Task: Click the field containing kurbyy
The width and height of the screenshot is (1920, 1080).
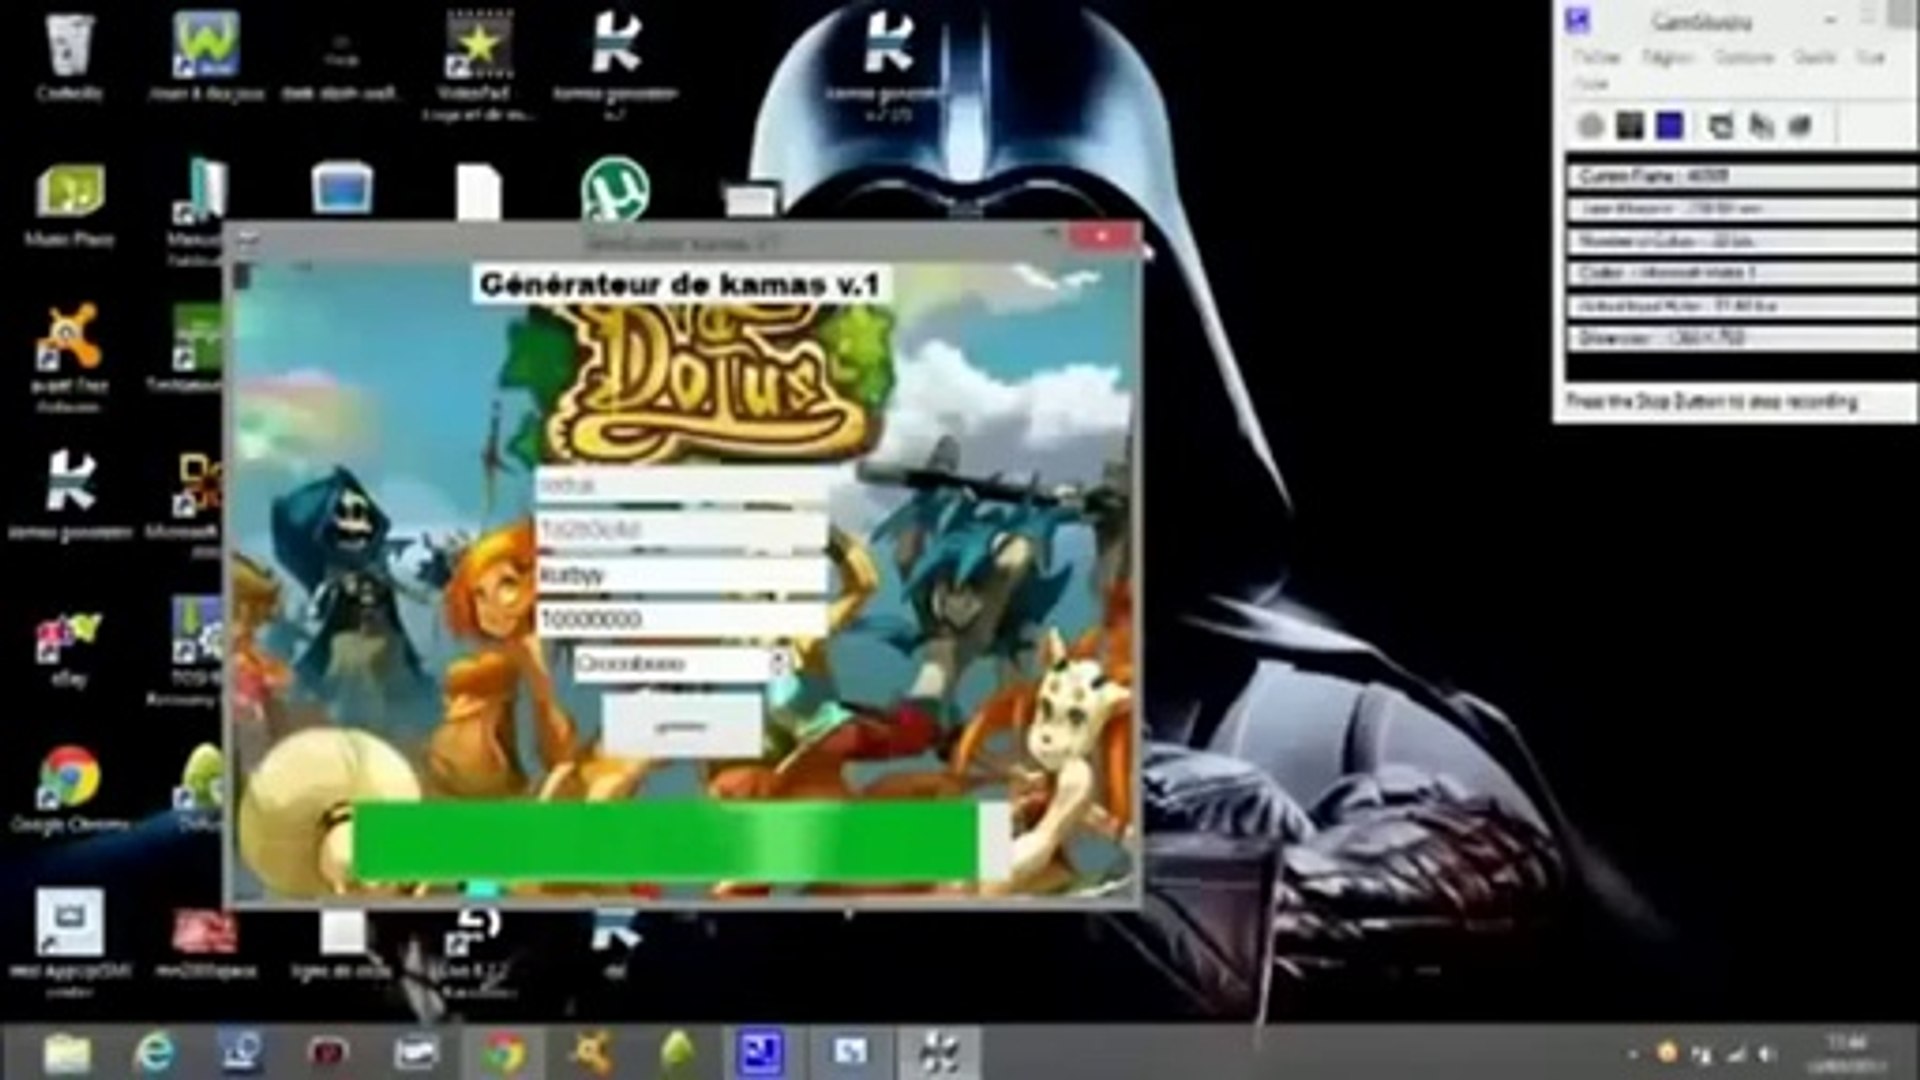Action: coord(682,575)
